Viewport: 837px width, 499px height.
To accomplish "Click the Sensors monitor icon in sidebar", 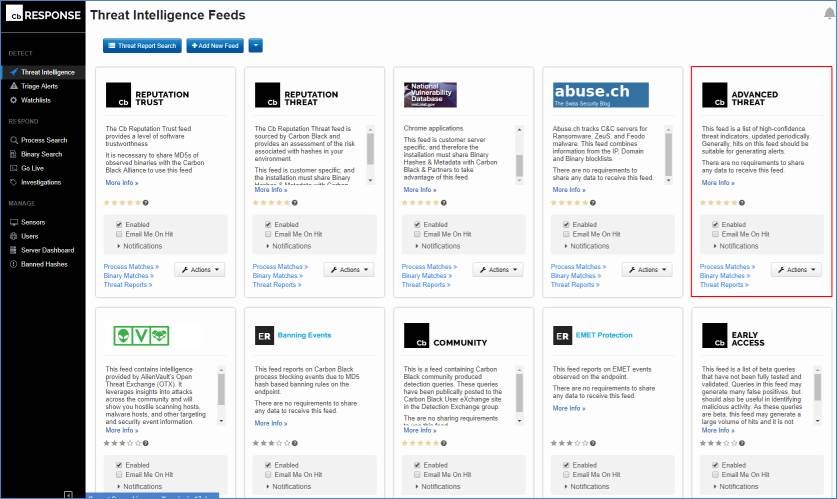I will coord(13,222).
